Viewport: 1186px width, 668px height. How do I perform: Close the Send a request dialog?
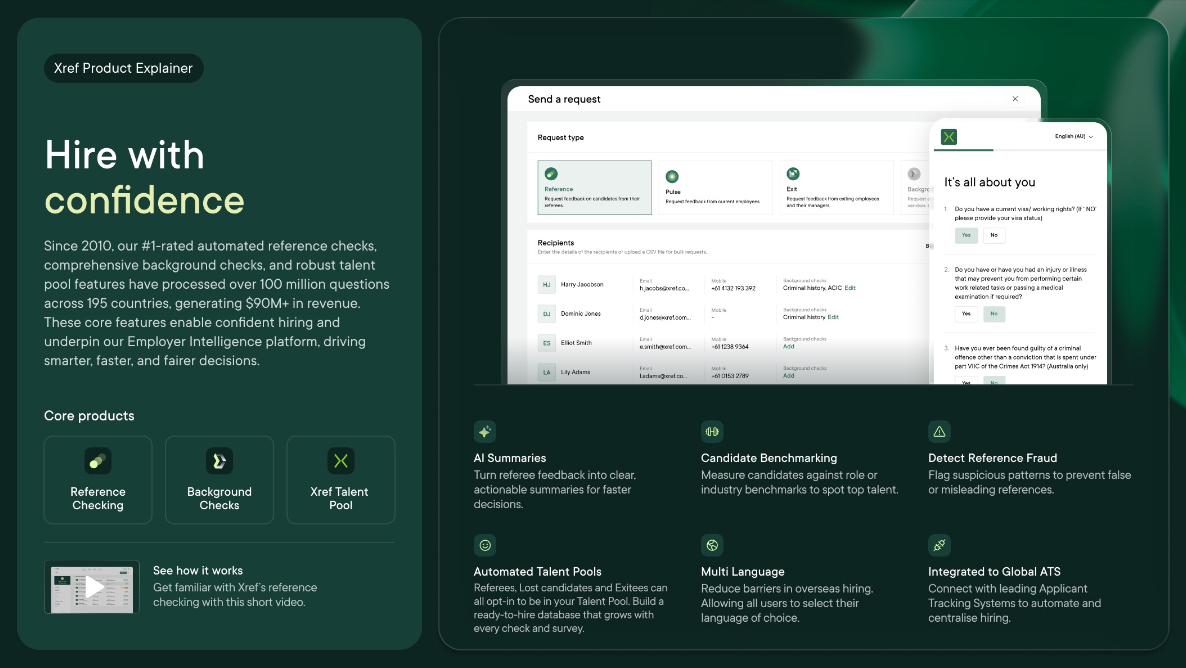pos(1015,98)
